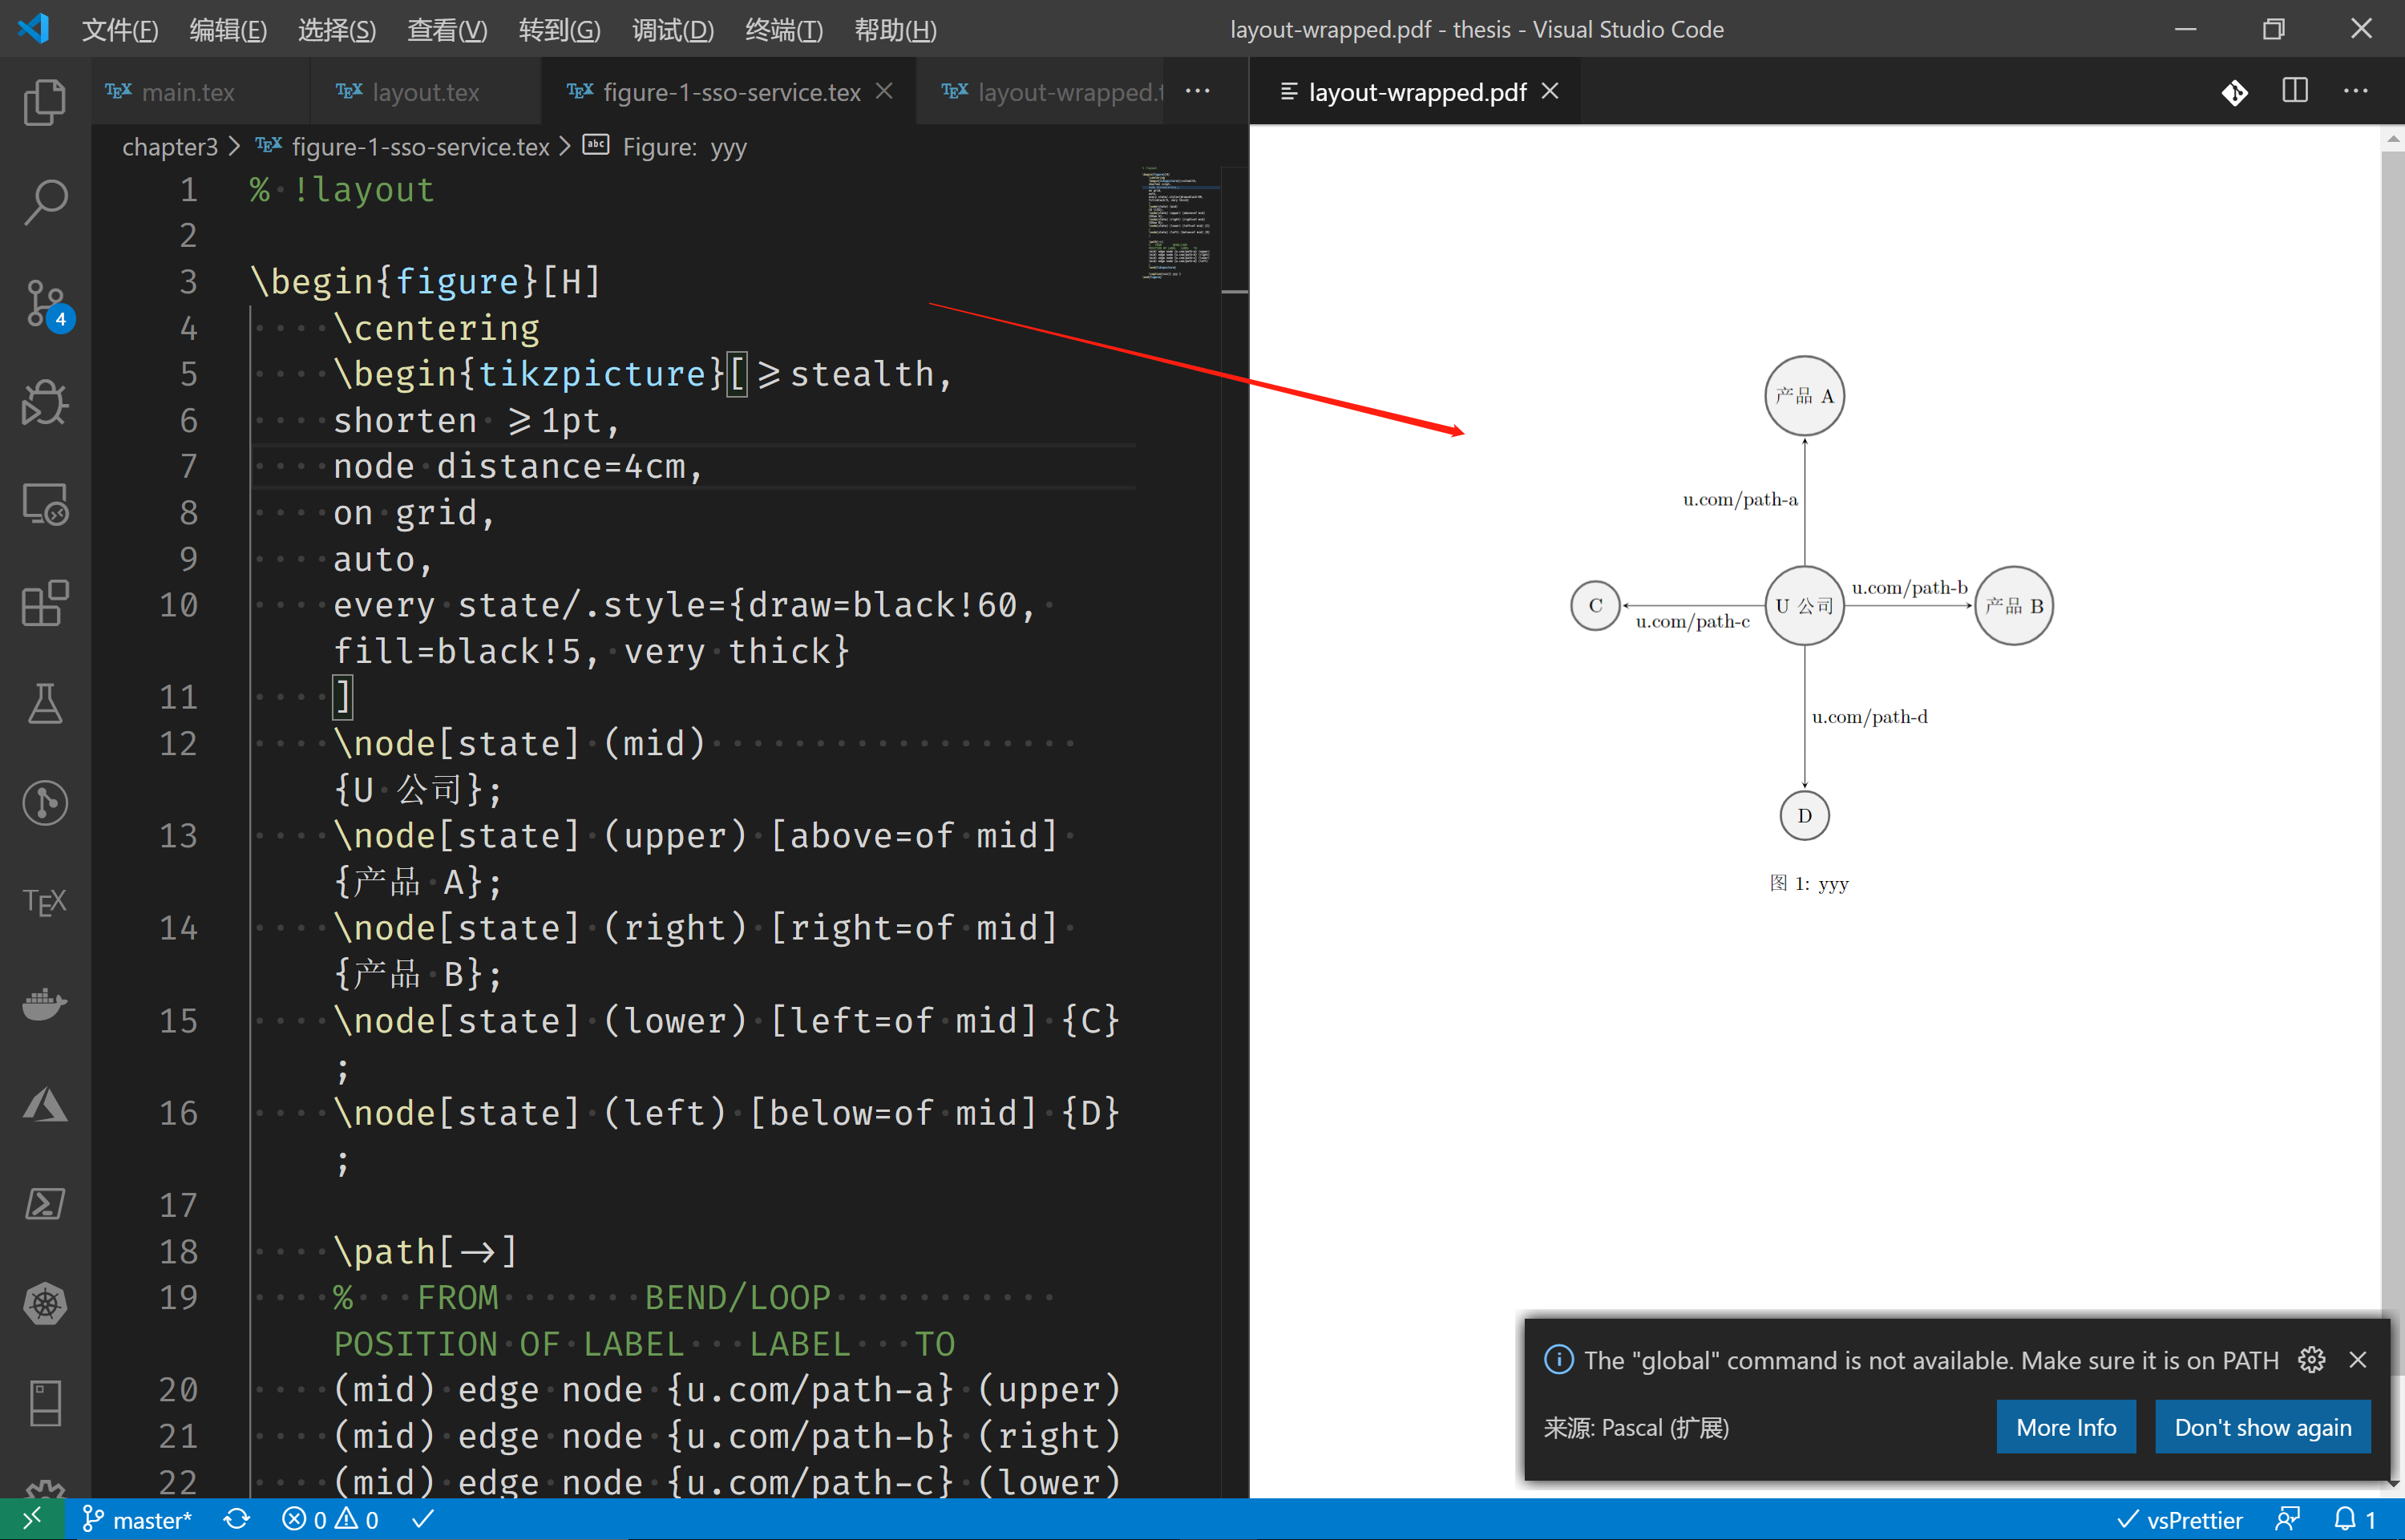Switch to the main.tex tab
2405x1540 pixels.
[200, 92]
